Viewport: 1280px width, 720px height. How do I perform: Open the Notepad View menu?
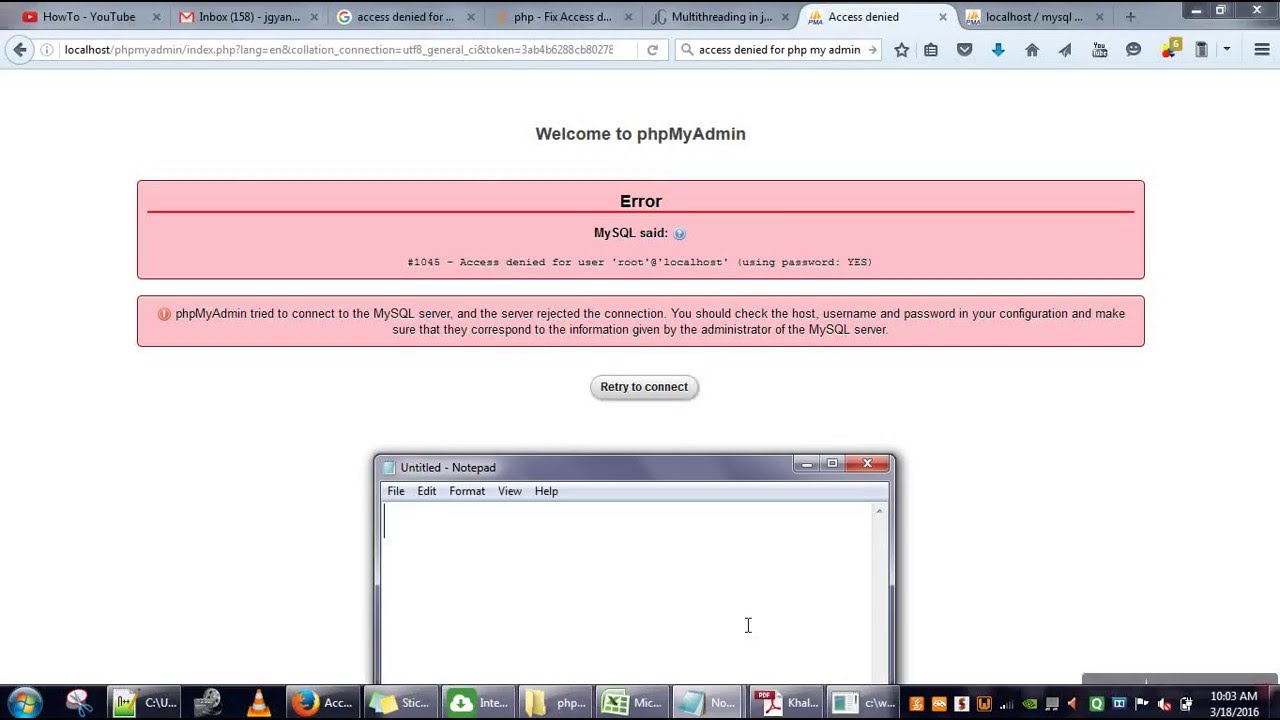tap(510, 491)
